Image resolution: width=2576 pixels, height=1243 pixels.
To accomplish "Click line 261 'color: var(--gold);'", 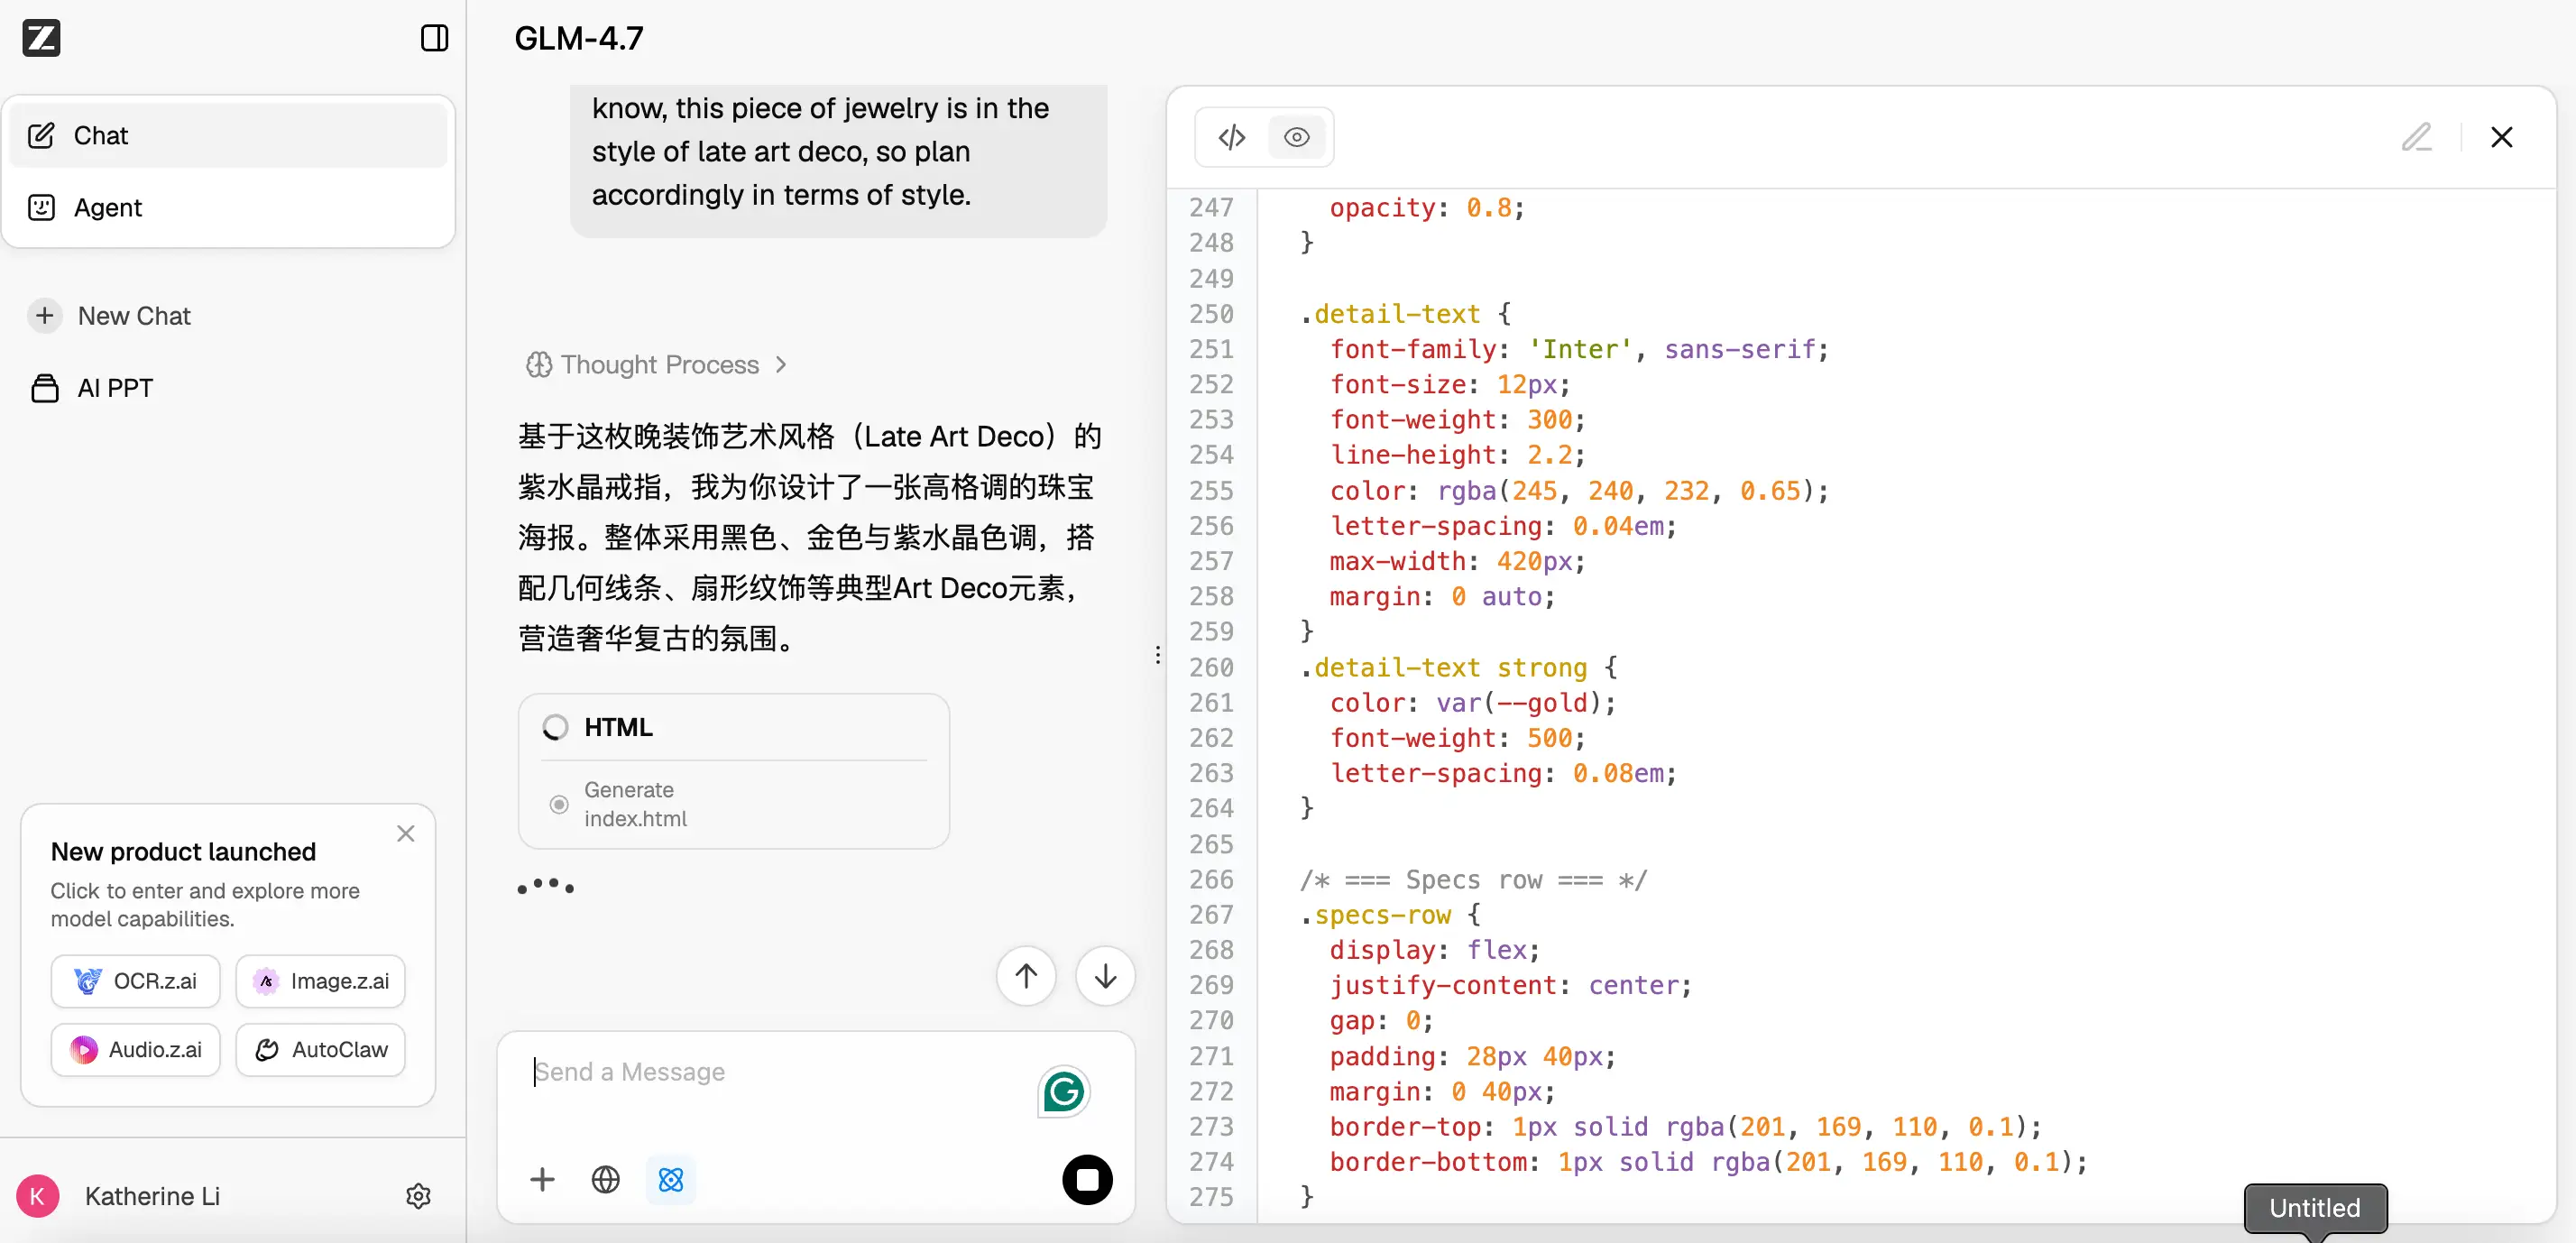I will pyautogui.click(x=1472, y=703).
